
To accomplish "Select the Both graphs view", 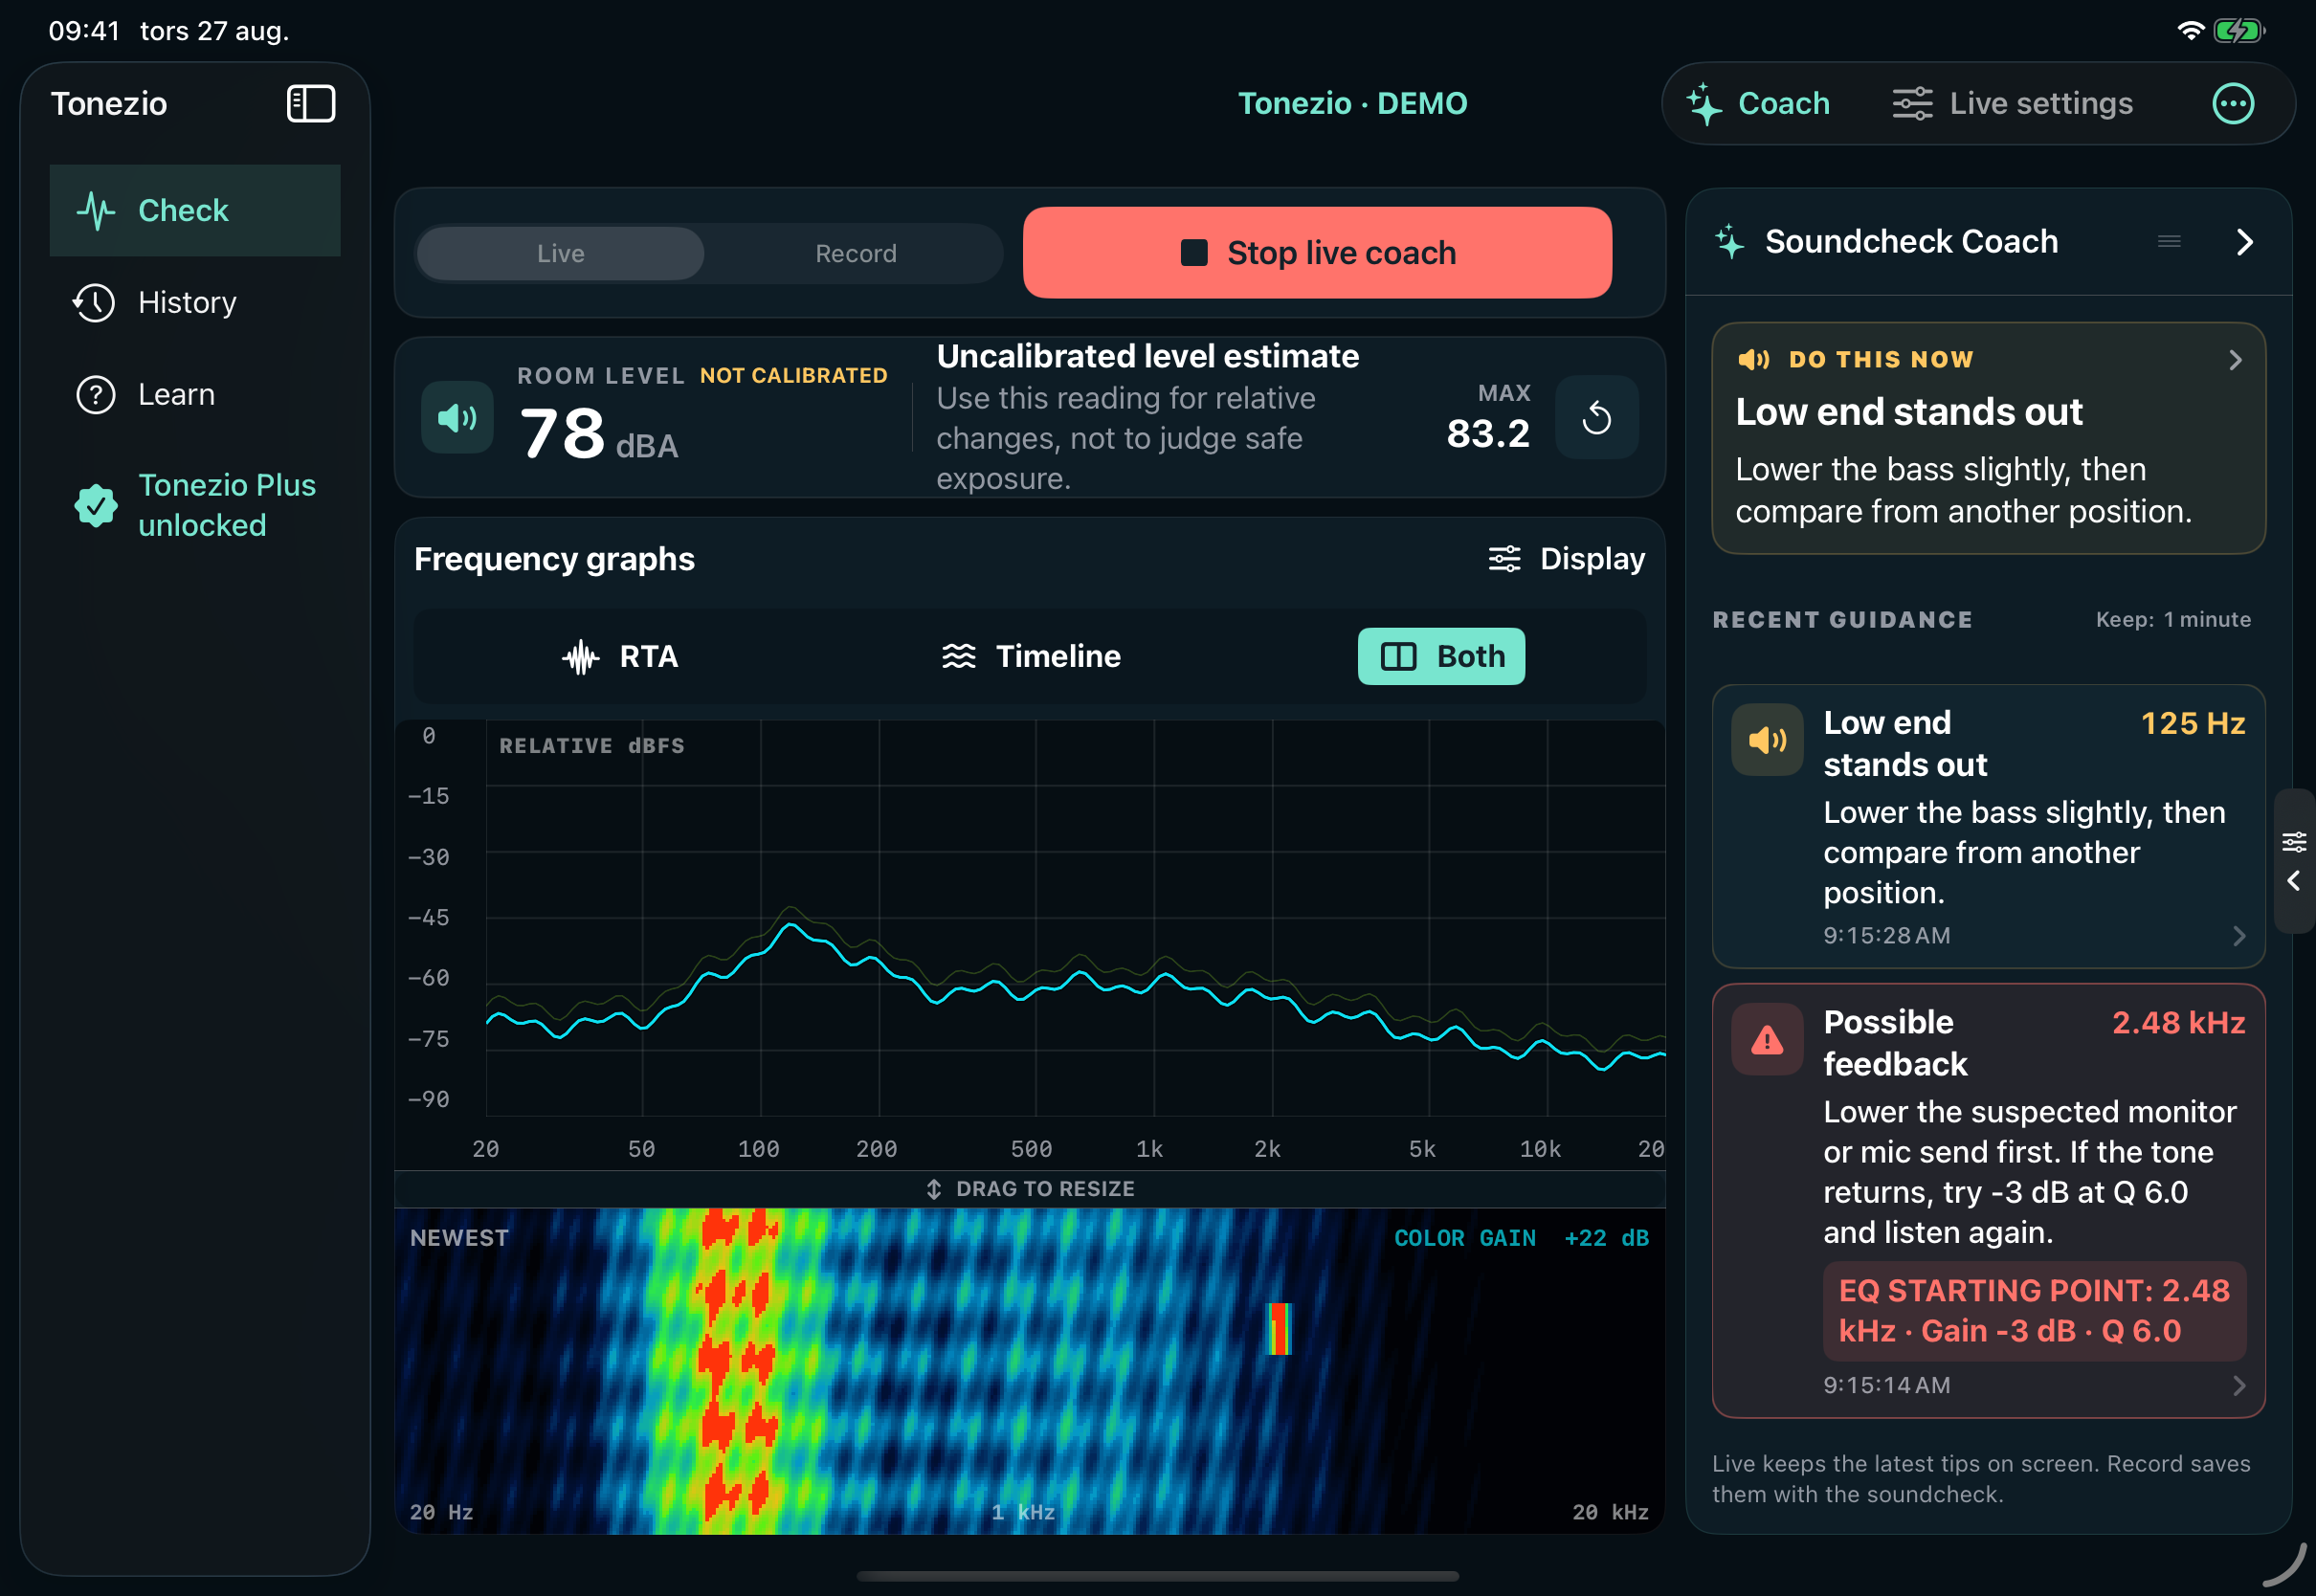I will point(1441,656).
